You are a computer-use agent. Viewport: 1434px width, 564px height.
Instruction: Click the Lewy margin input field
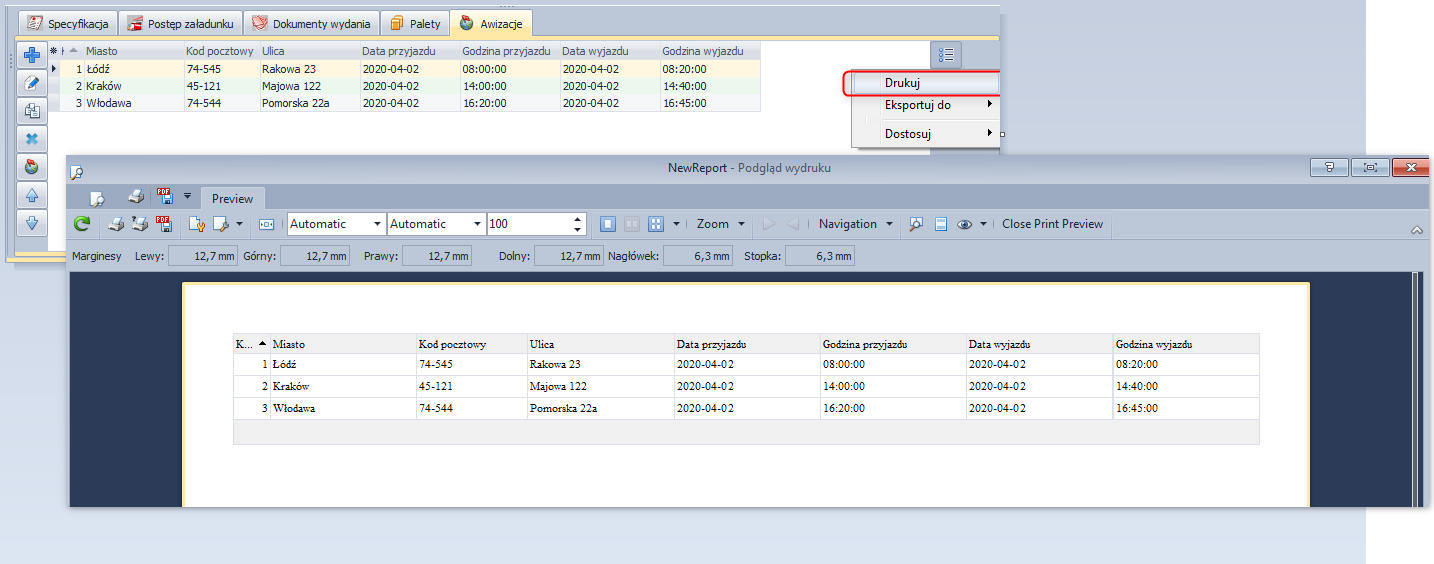[203, 257]
